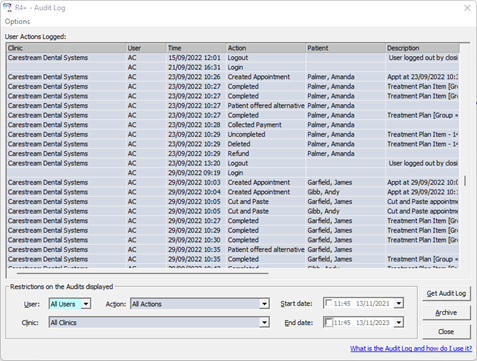Click the R4+ application icon in title bar
Viewport: 477px width, 361px height.
tap(7, 7)
